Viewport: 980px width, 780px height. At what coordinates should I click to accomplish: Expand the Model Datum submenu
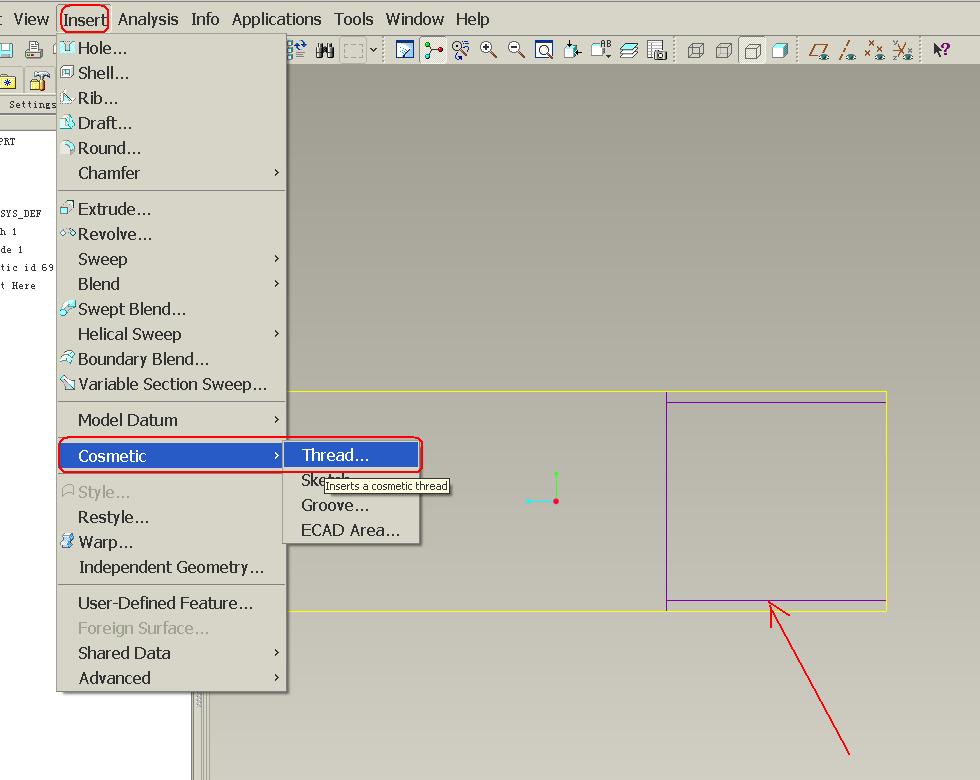coord(171,420)
